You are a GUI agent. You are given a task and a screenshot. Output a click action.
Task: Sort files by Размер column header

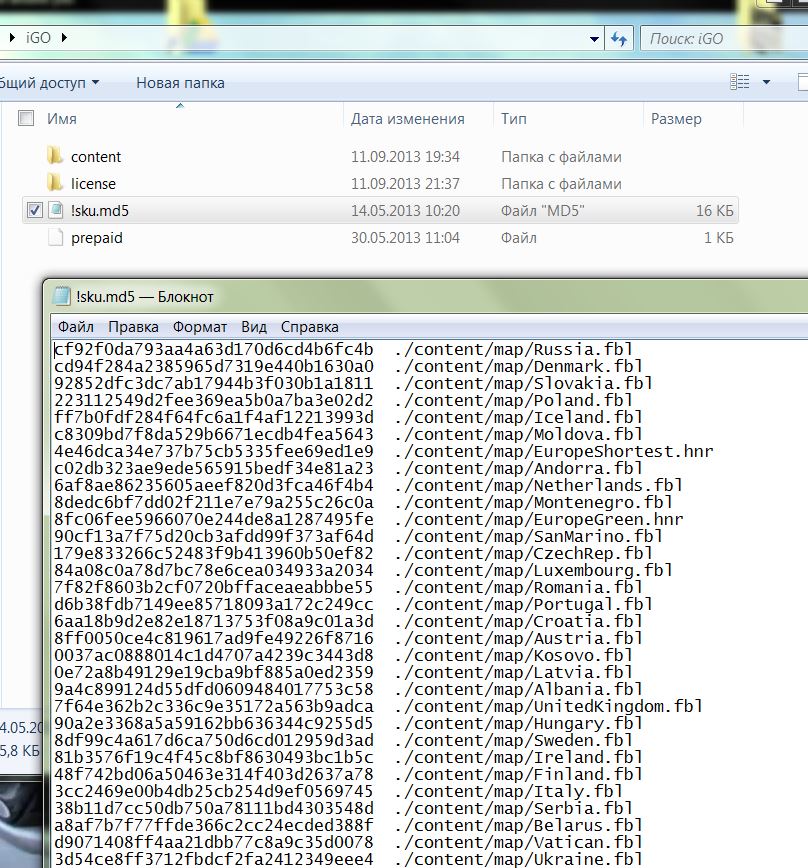(676, 118)
